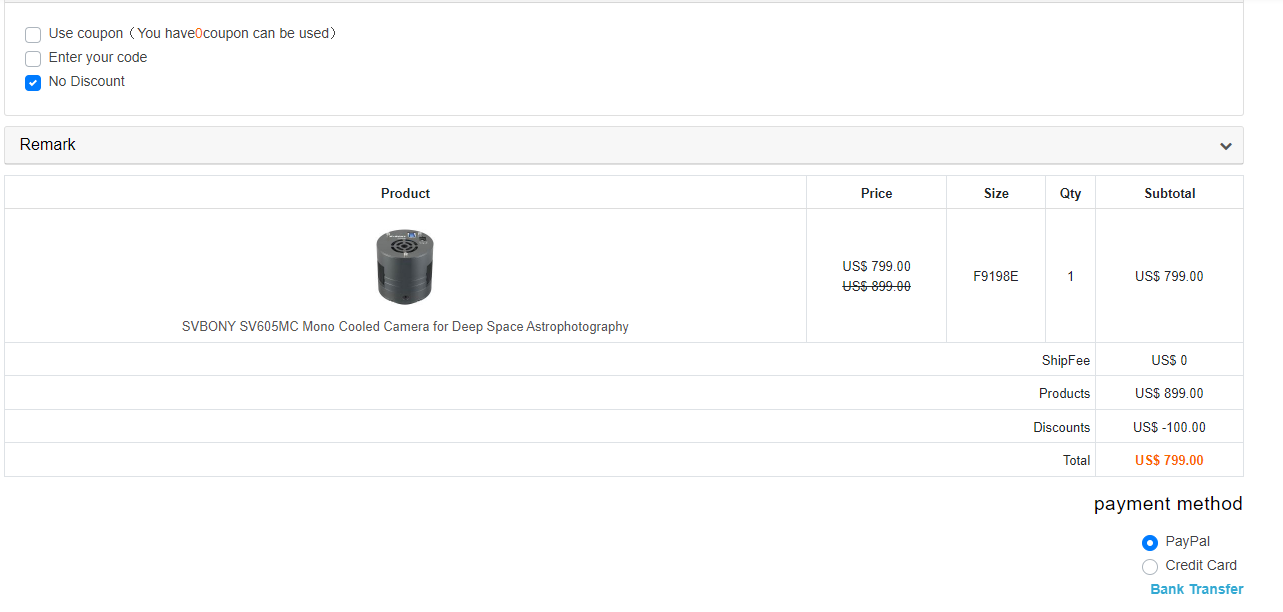Click the Product column header
1283x612 pixels.
click(405, 193)
